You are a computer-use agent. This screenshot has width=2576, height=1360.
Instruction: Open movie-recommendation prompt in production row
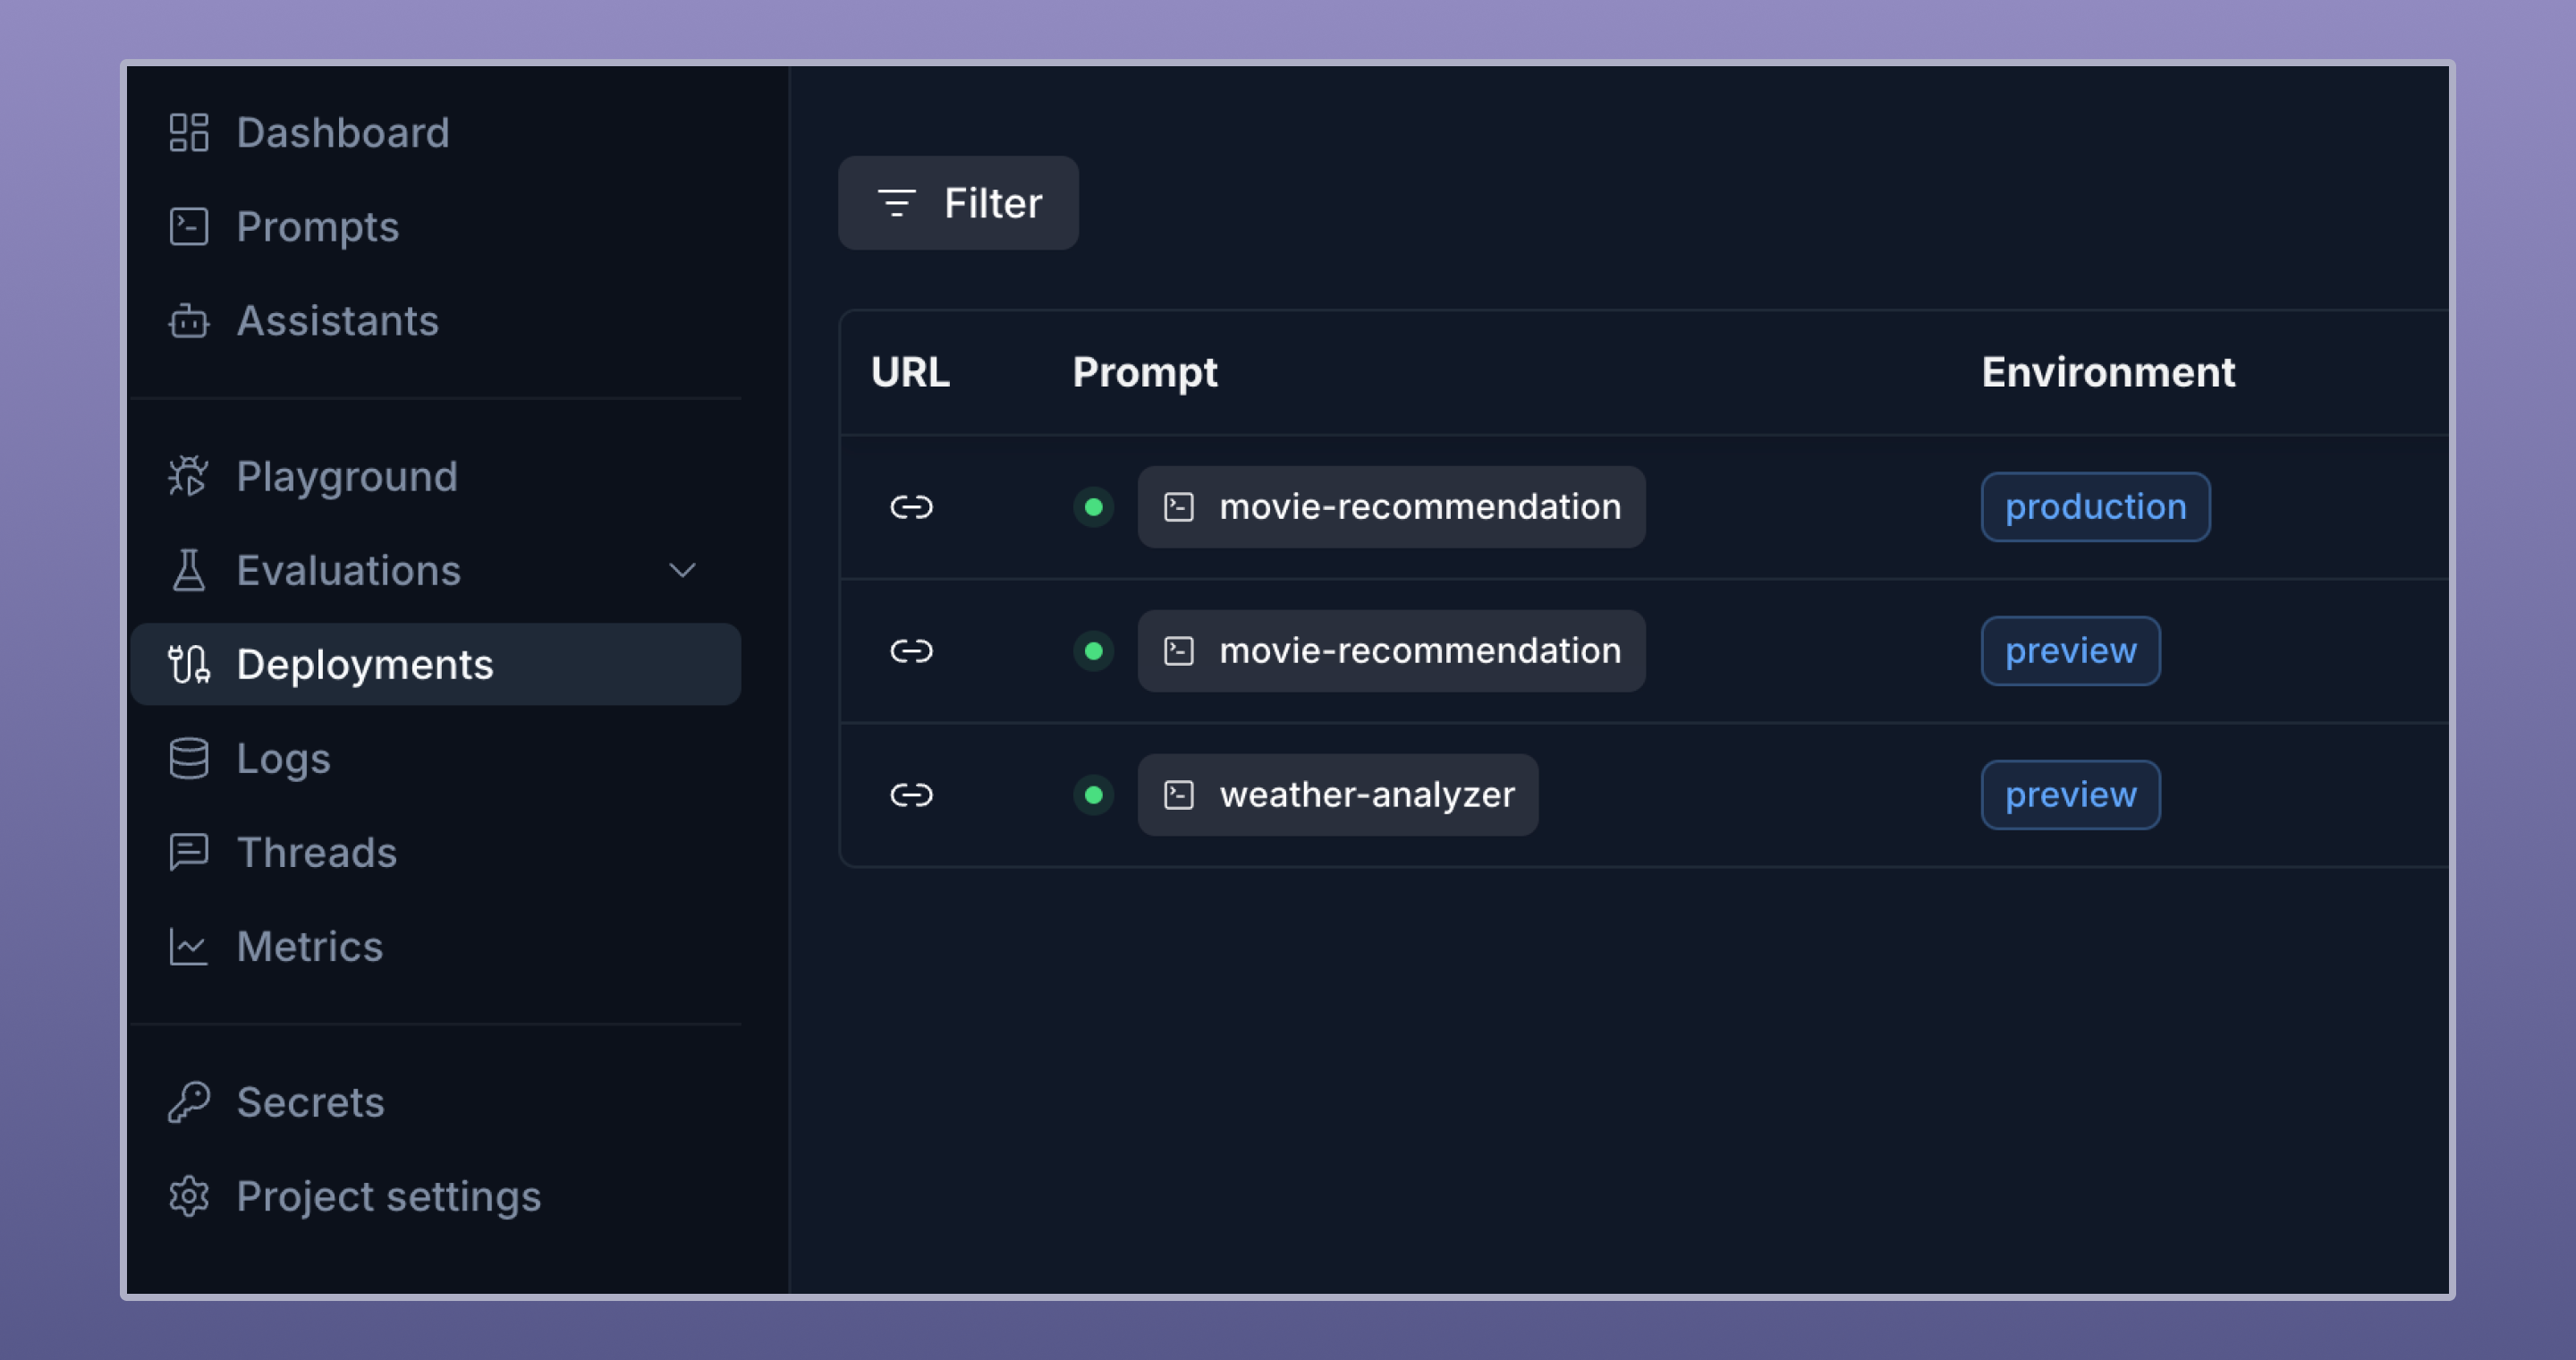[1391, 507]
